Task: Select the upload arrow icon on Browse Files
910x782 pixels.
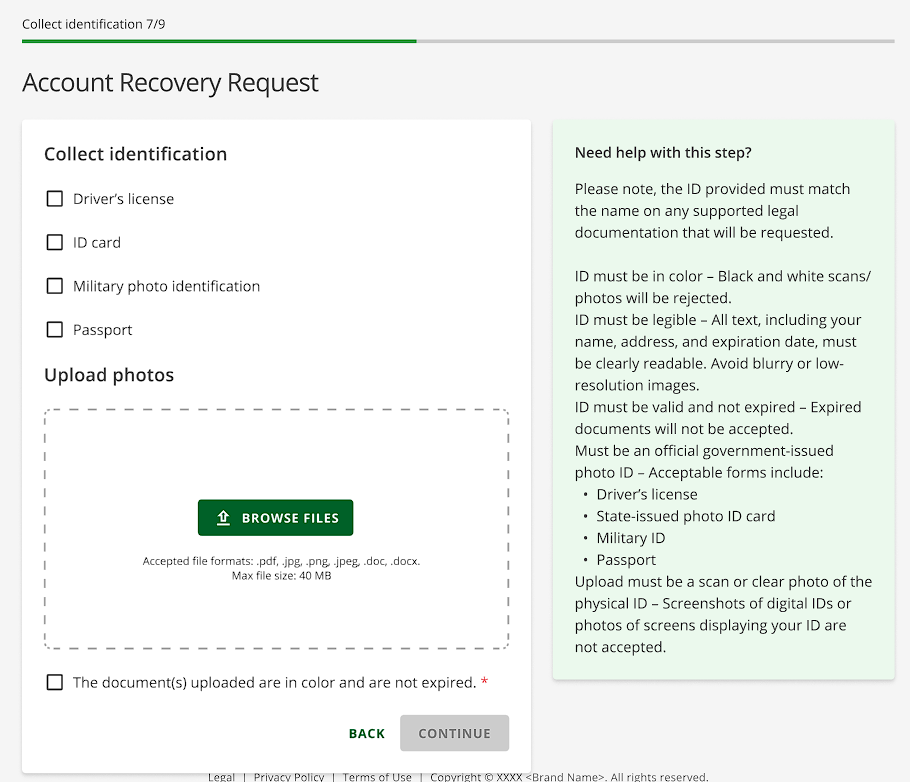Action: tap(222, 517)
